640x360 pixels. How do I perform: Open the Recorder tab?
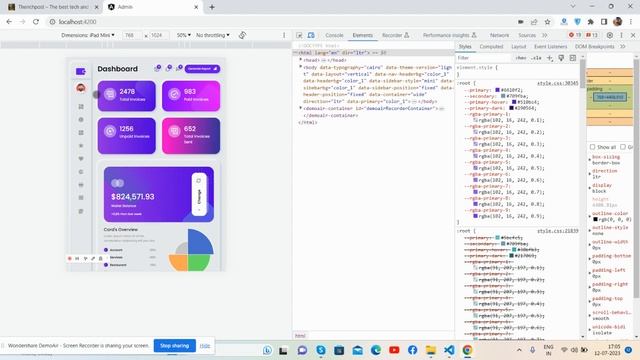[x=395, y=35]
